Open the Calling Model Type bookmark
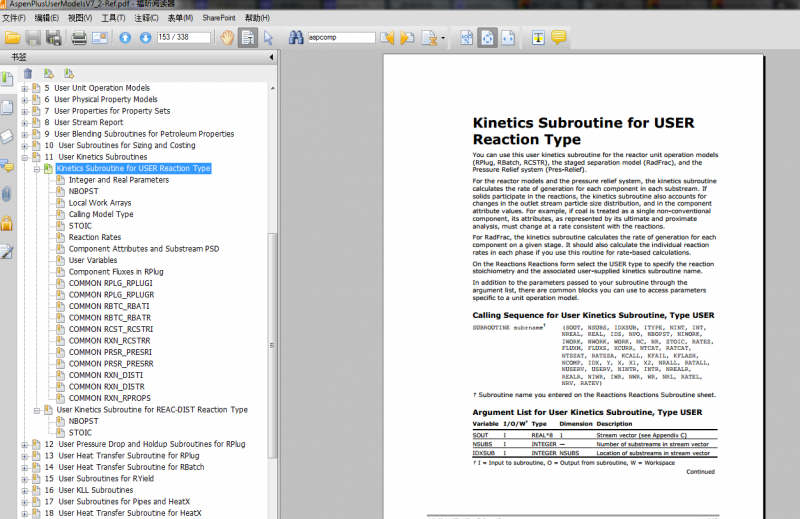The height and width of the screenshot is (519, 800). [x=101, y=214]
